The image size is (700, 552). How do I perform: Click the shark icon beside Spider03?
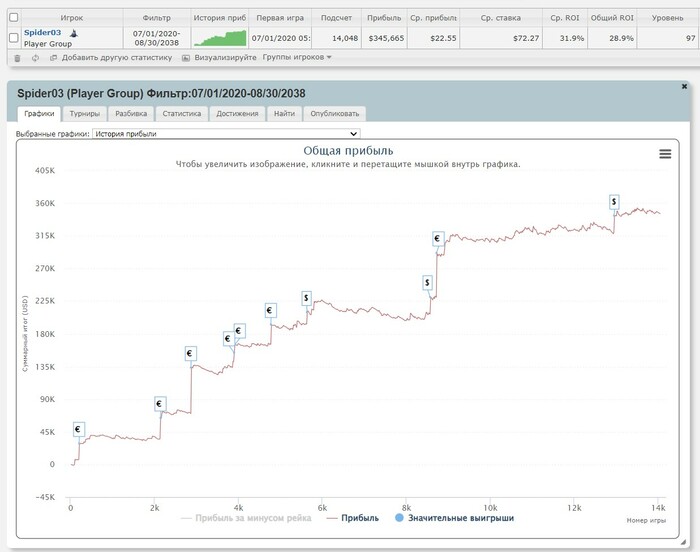pyautogui.click(x=74, y=33)
